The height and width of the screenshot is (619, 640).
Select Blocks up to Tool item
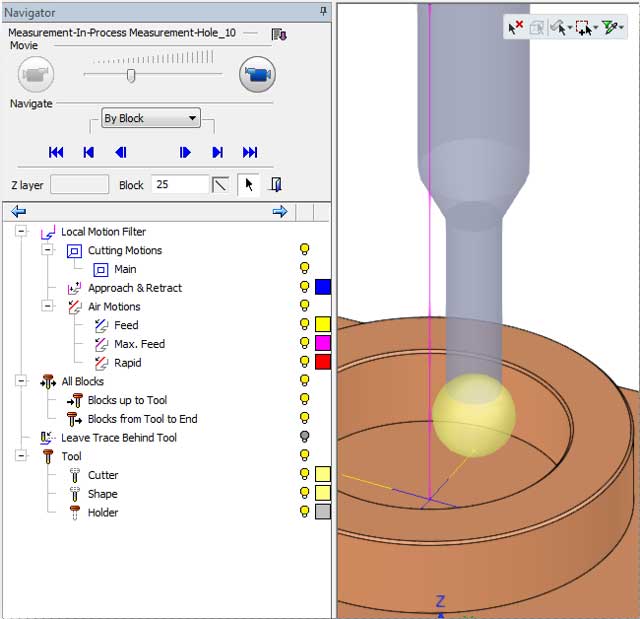127,400
